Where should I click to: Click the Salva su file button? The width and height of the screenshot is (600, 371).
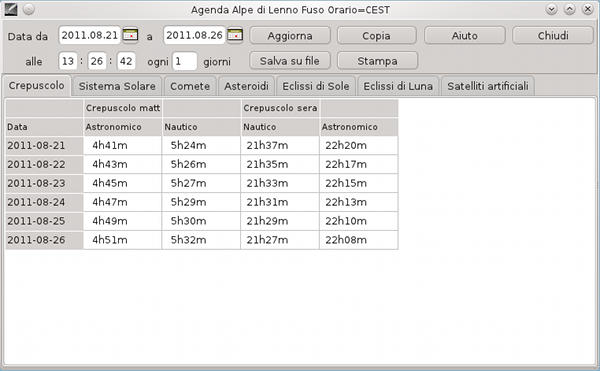pyautogui.click(x=290, y=61)
